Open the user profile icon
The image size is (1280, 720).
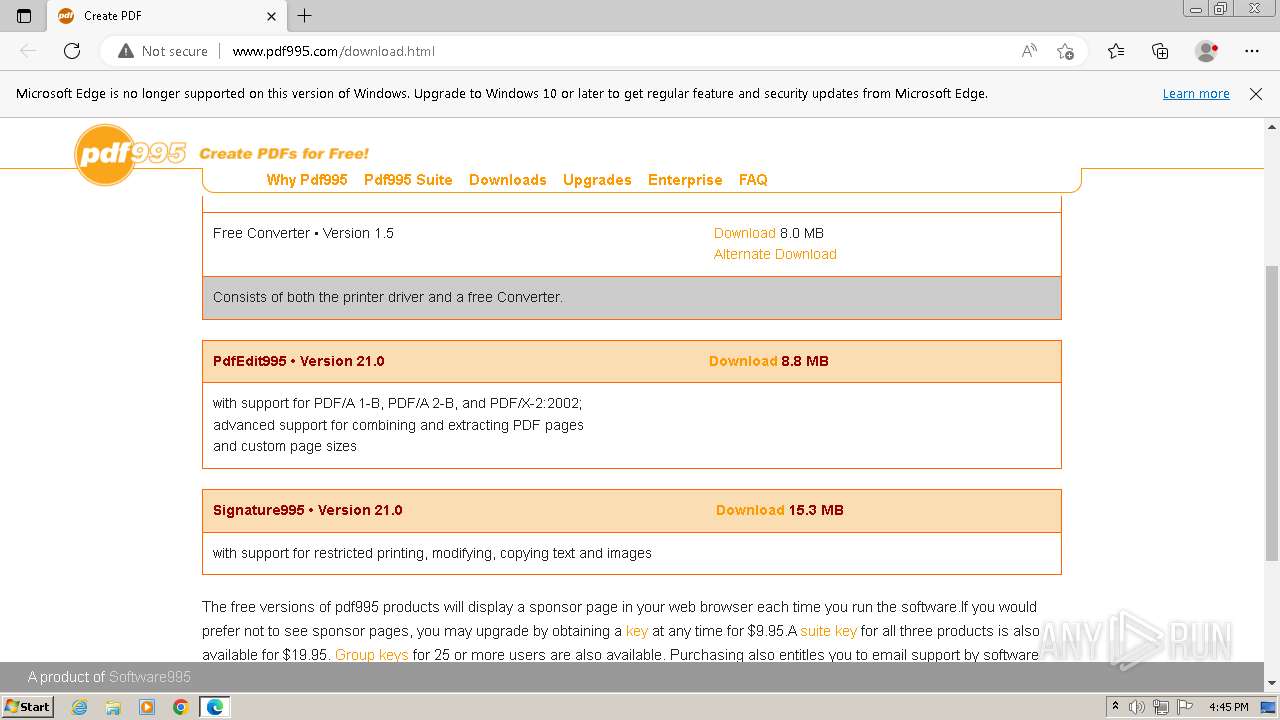pyautogui.click(x=1206, y=51)
